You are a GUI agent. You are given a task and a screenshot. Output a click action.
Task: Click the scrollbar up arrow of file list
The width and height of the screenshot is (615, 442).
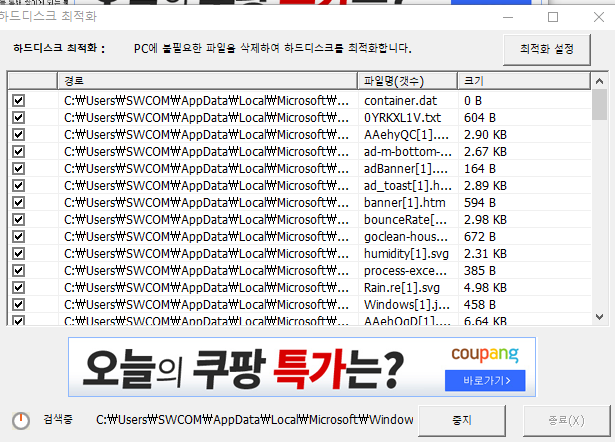click(599, 81)
